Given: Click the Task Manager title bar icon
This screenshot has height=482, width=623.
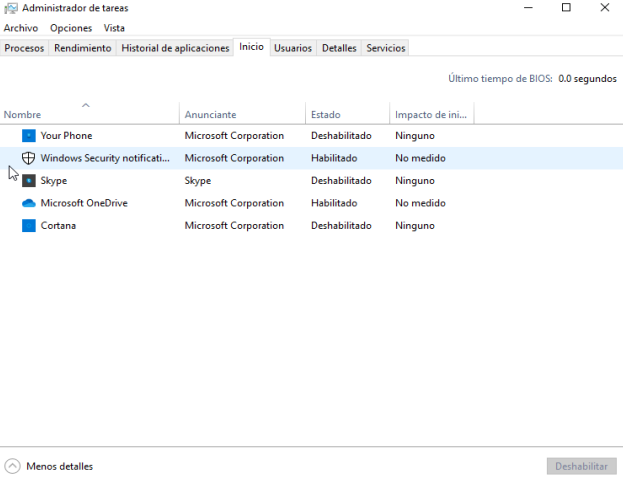Looking at the screenshot, I should point(11,9).
